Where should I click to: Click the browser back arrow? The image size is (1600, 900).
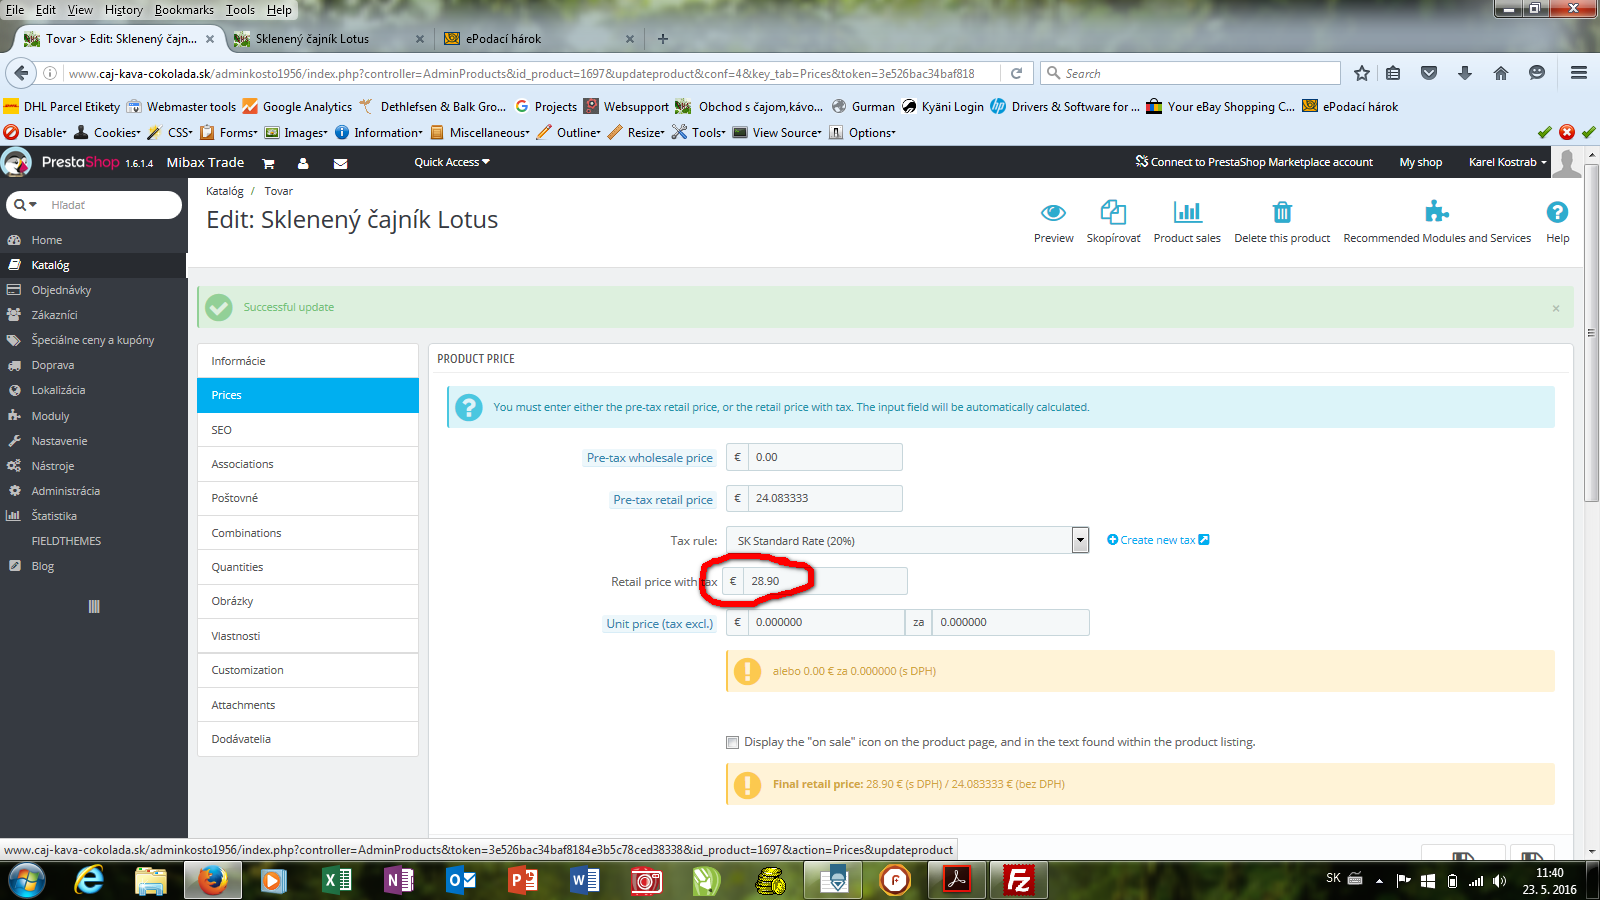pyautogui.click(x=20, y=73)
